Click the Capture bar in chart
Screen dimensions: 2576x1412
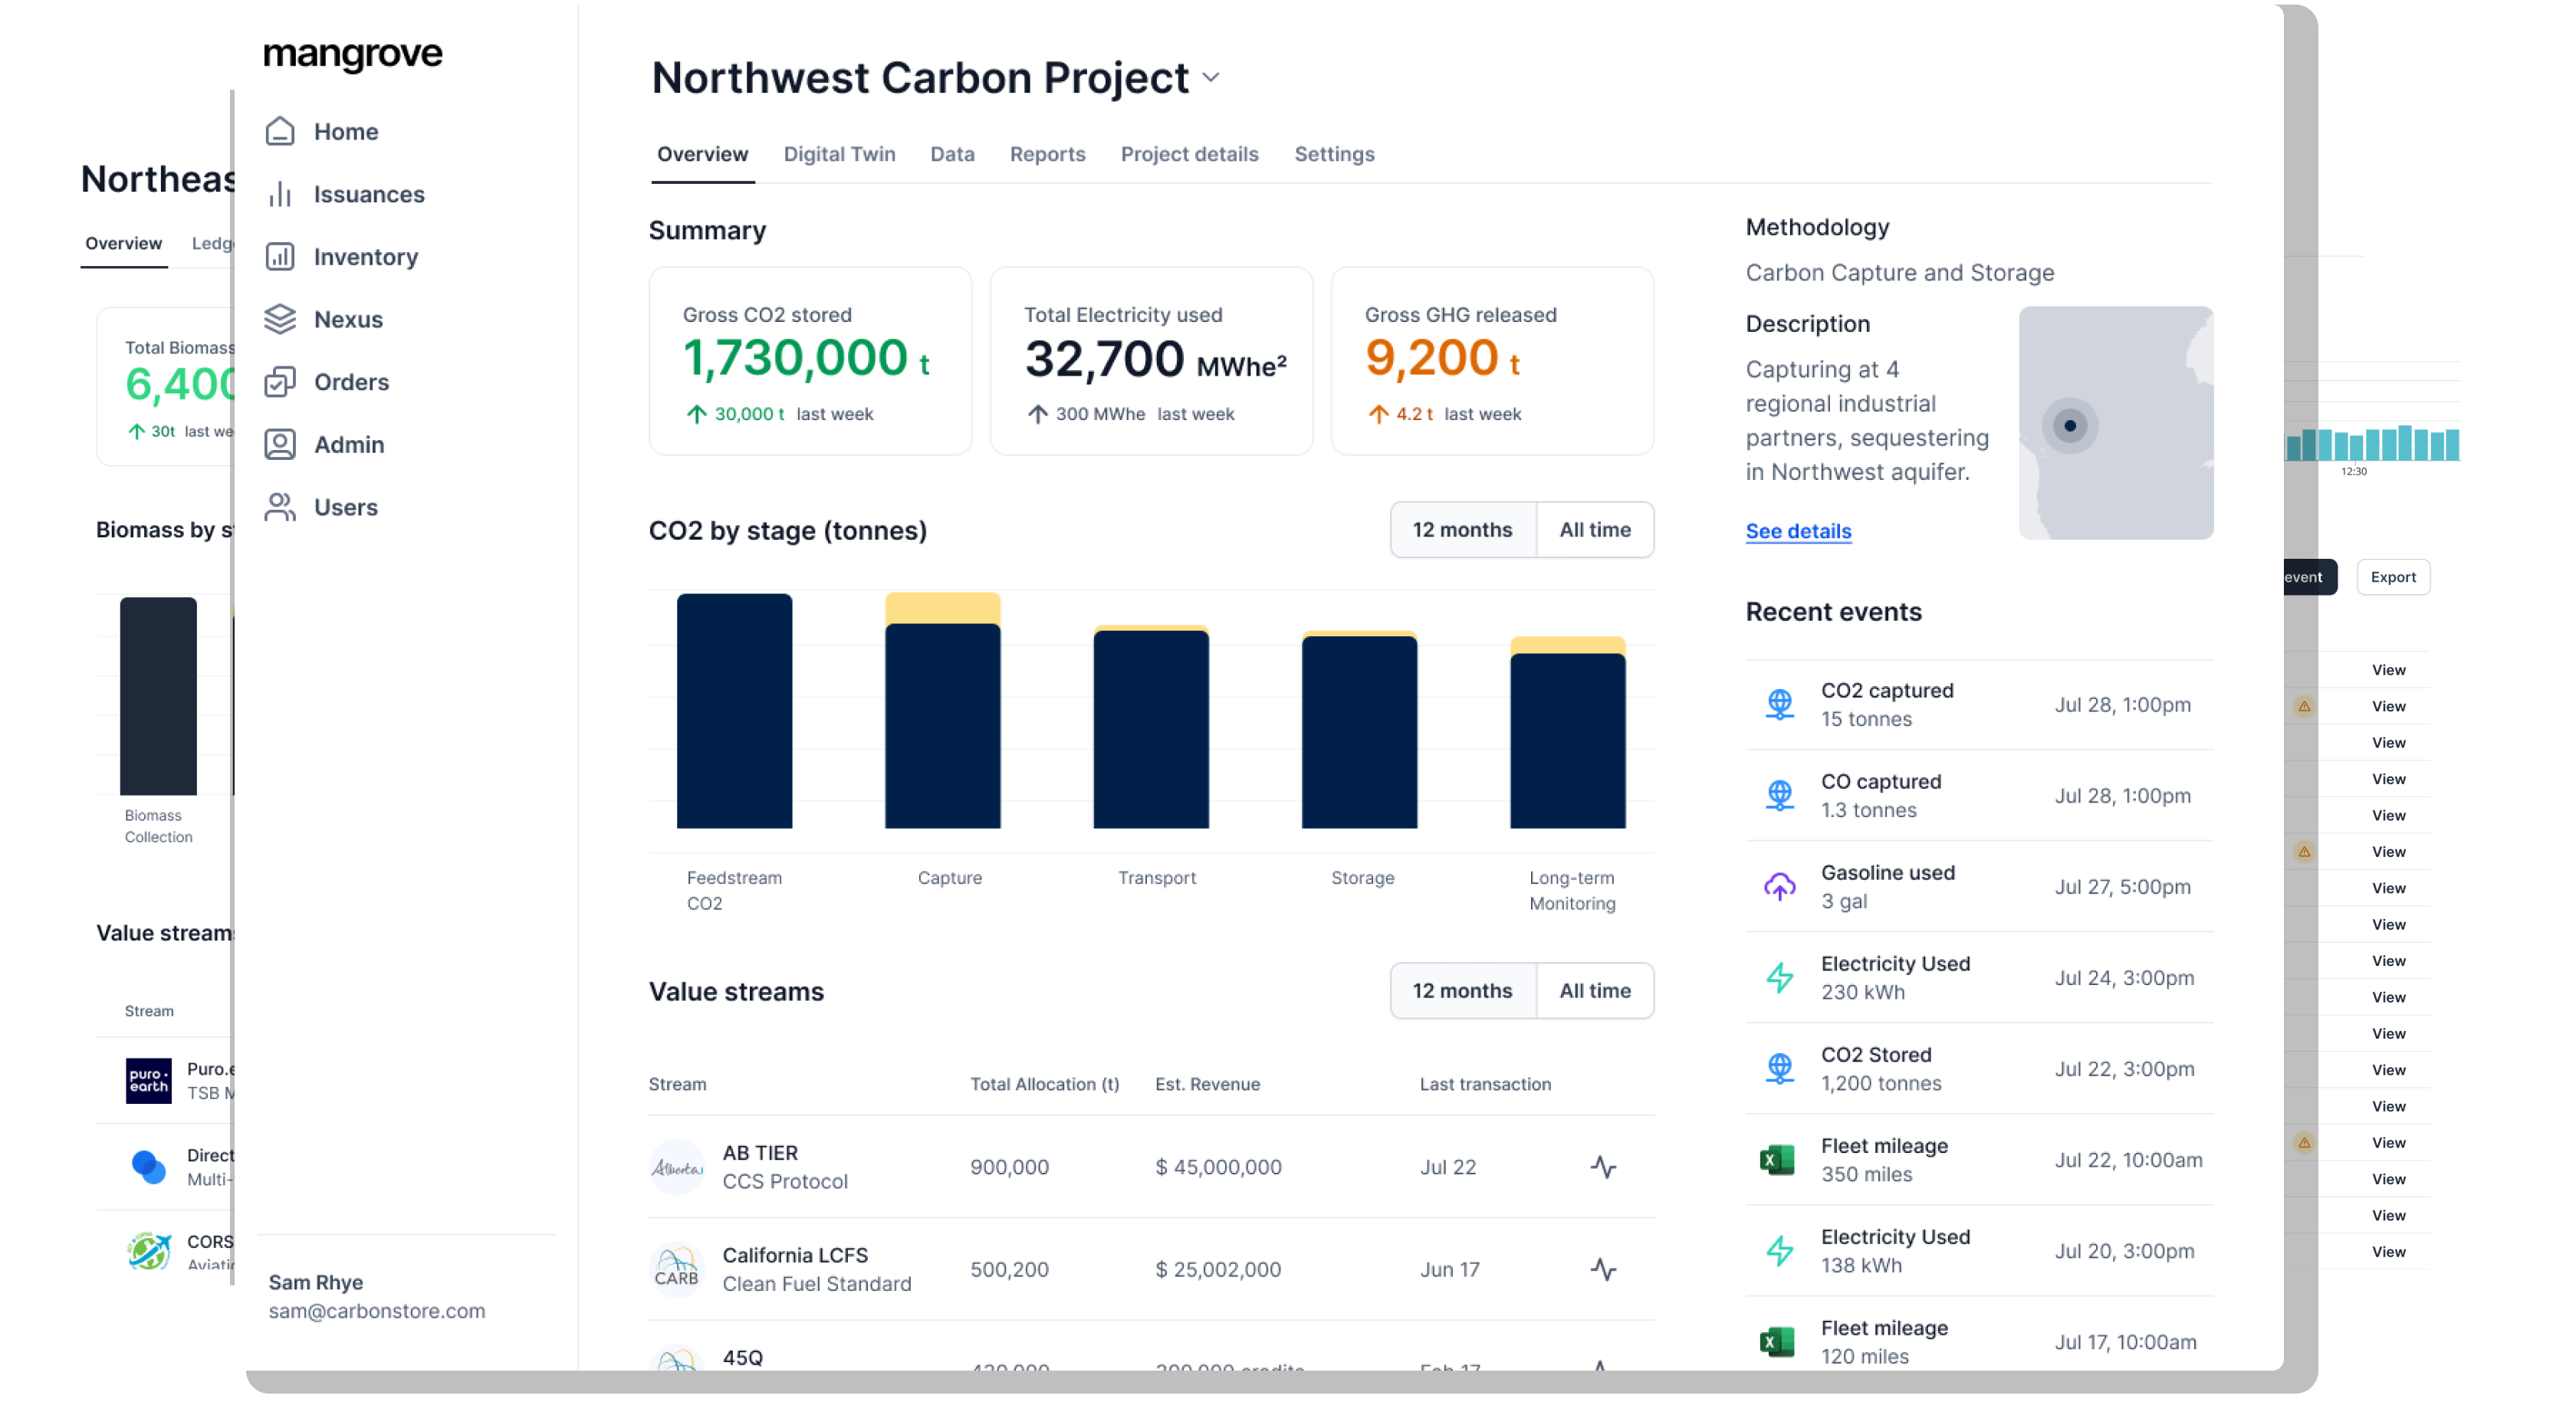click(942, 720)
